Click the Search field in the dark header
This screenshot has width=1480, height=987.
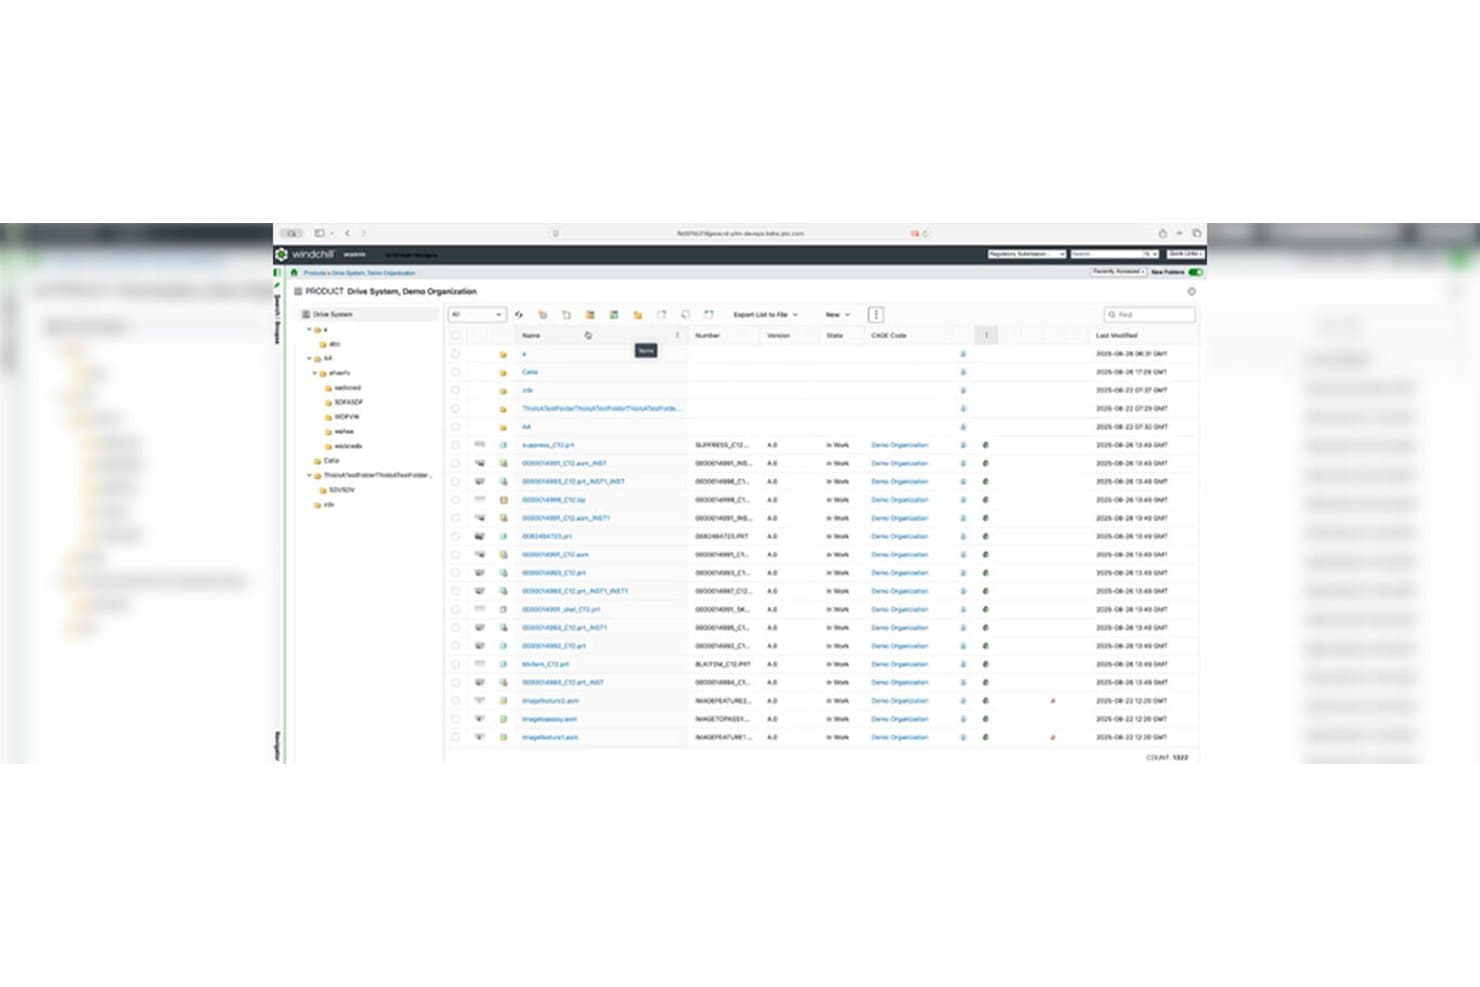coord(1113,254)
